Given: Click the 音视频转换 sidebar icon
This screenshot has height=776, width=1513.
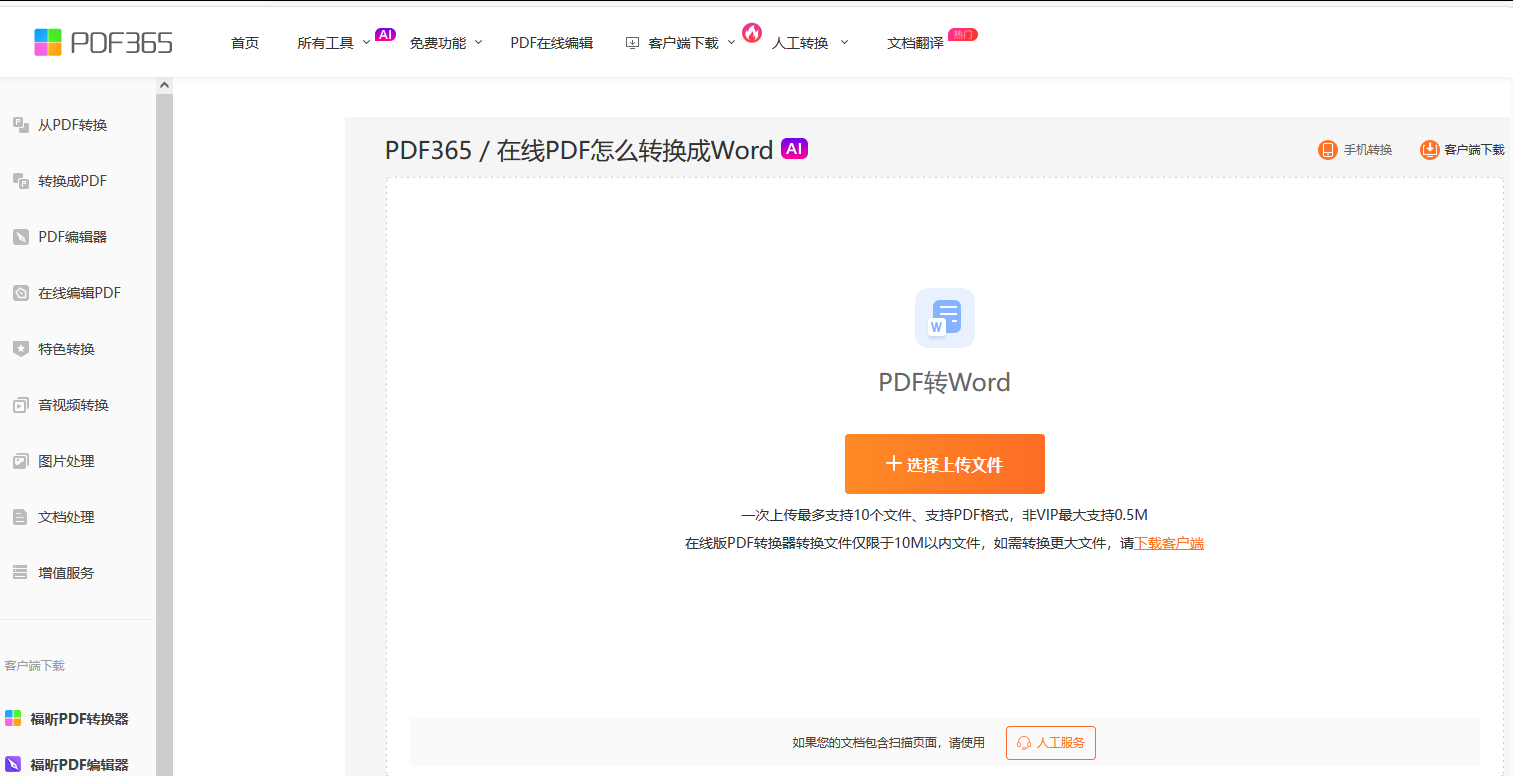Looking at the screenshot, I should (x=20, y=405).
